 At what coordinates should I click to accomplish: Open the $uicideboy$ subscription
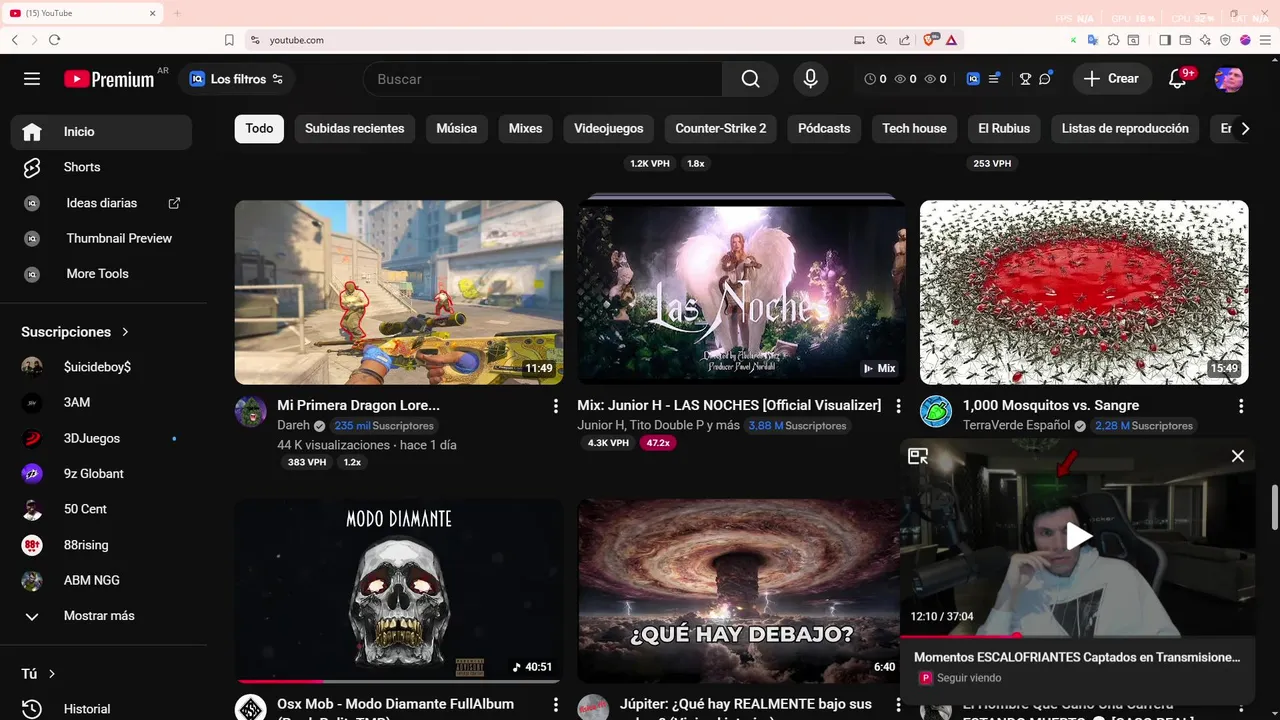101,367
